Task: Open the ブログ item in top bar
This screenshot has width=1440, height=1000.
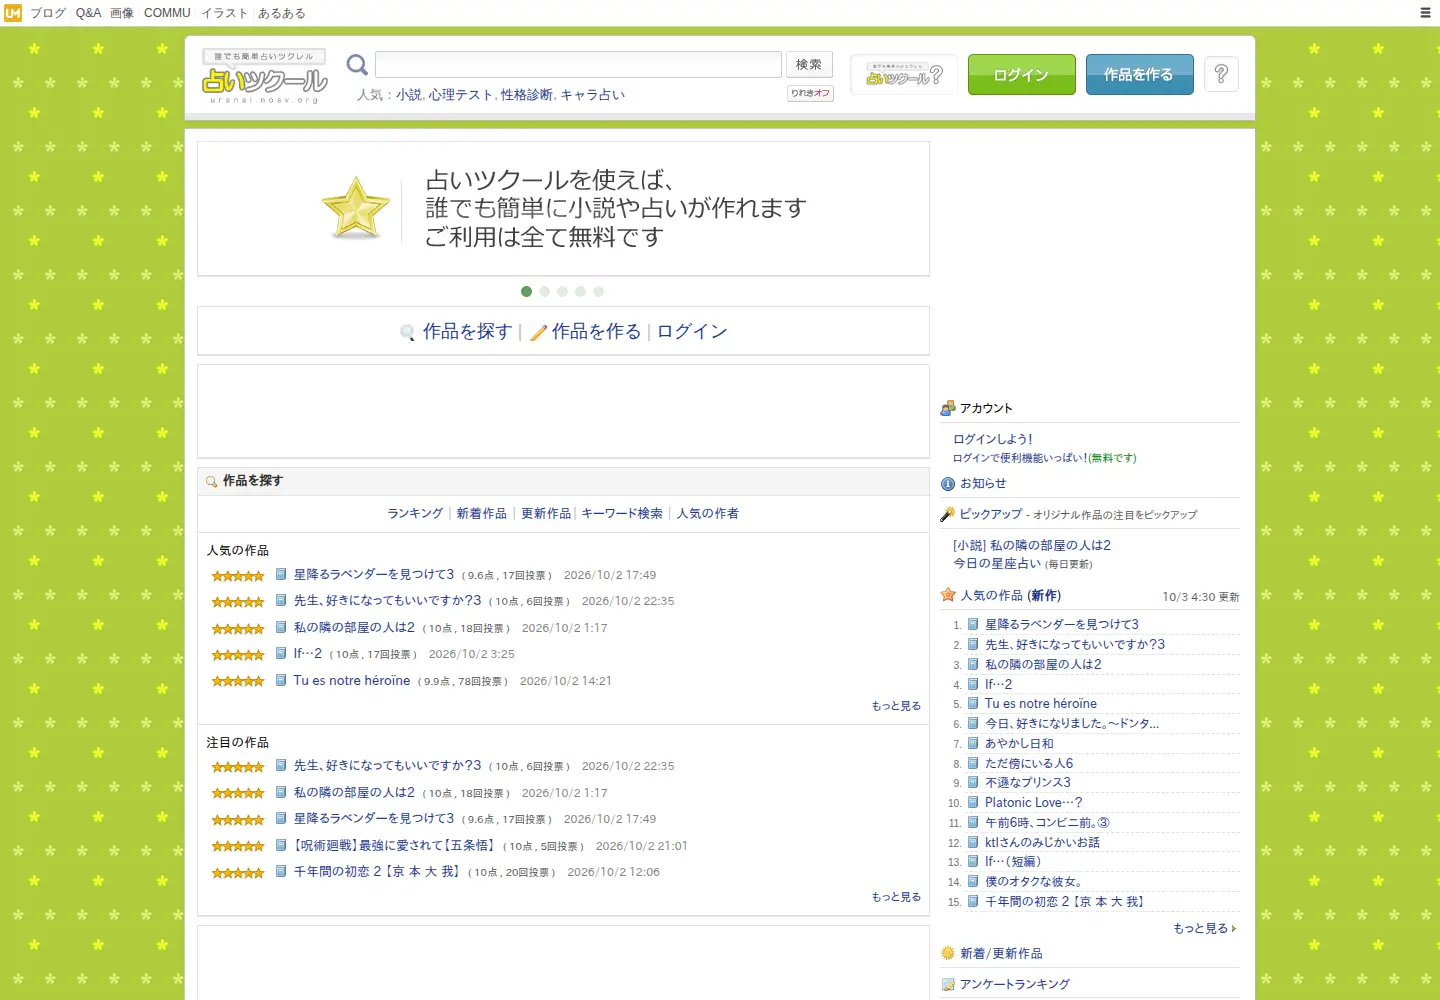Action: [48, 13]
